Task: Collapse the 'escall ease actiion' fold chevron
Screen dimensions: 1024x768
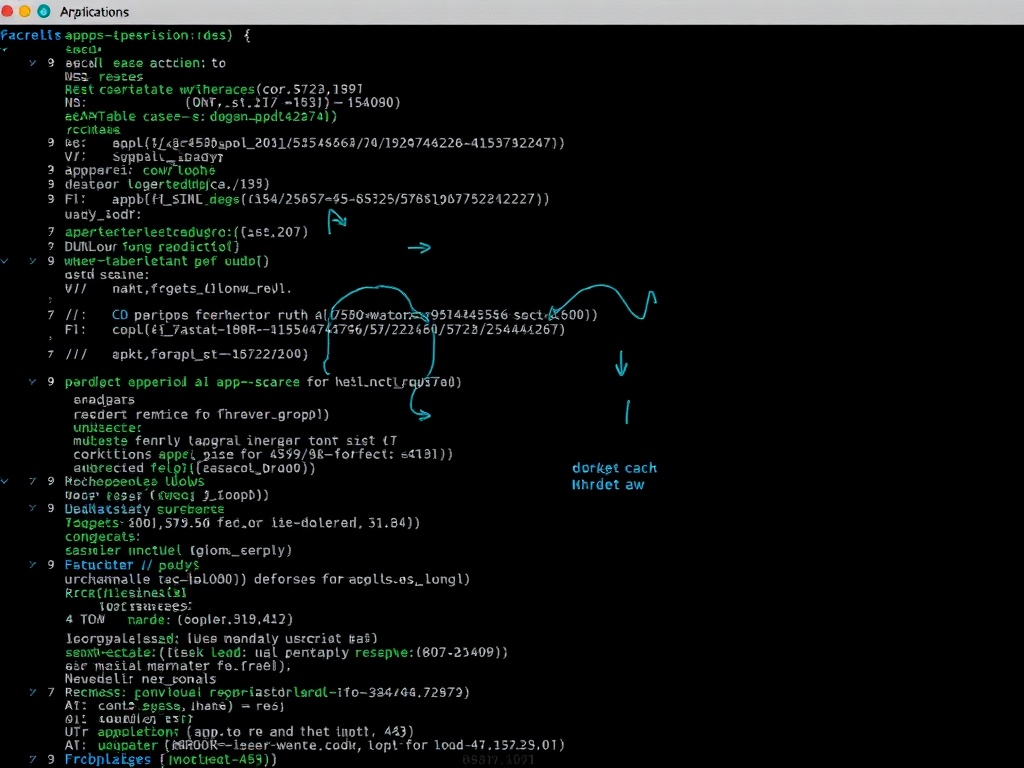Action: (x=33, y=62)
